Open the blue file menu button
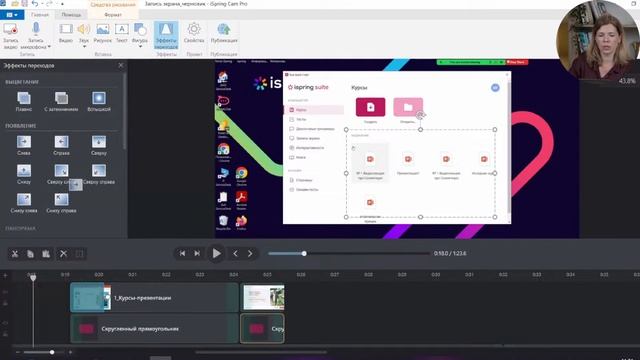Image resolution: width=640 pixels, height=360 pixels. (x=12, y=15)
